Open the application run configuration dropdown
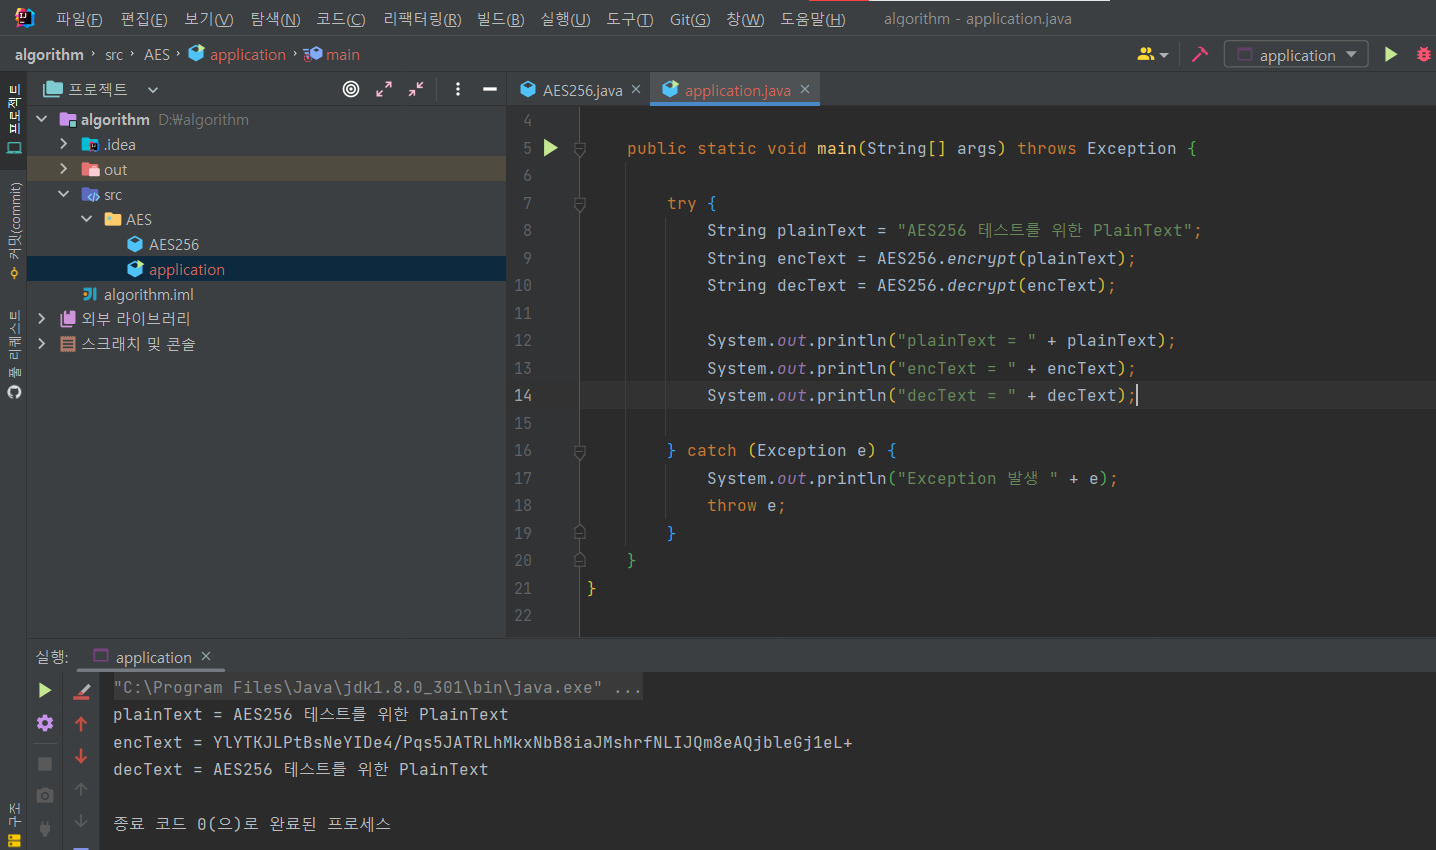Image resolution: width=1436 pixels, height=850 pixels. point(1296,54)
